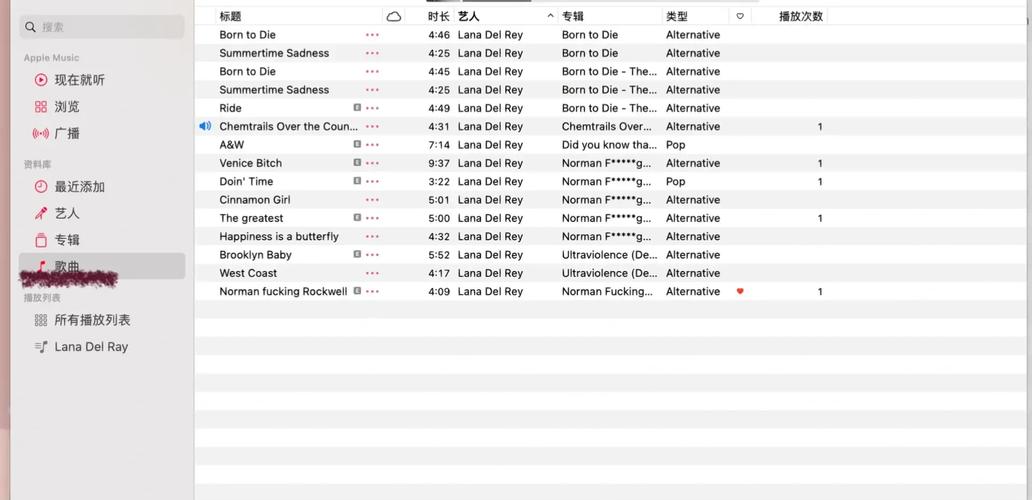Select the song title A&W
The width and height of the screenshot is (1032, 500).
tap(232, 145)
